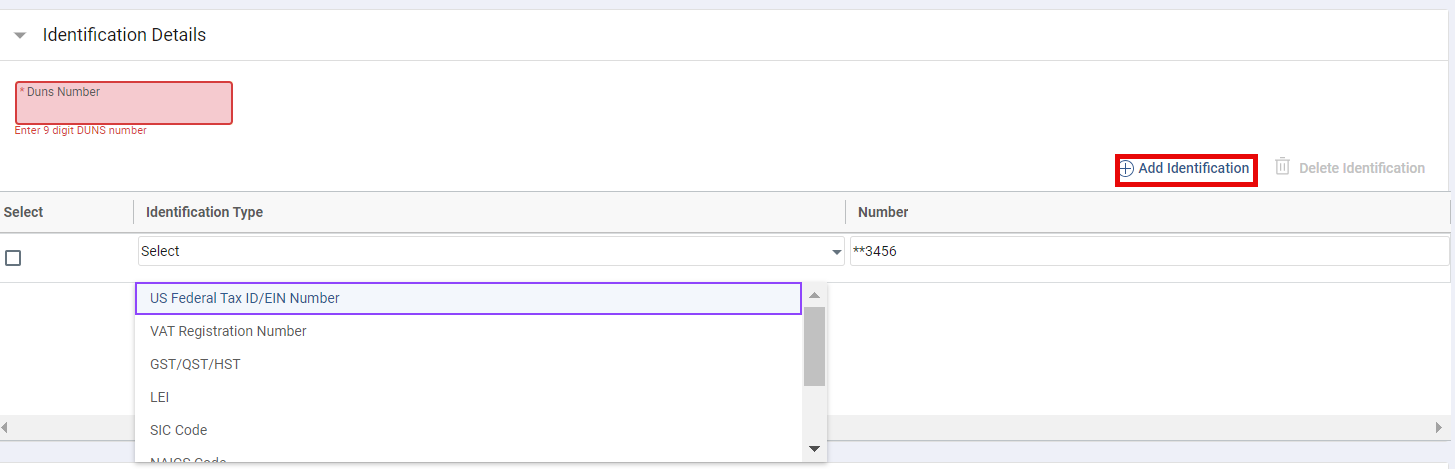Image resolution: width=1455 pixels, height=469 pixels.
Task: Click the Number field containing **3456
Action: tap(1148, 252)
